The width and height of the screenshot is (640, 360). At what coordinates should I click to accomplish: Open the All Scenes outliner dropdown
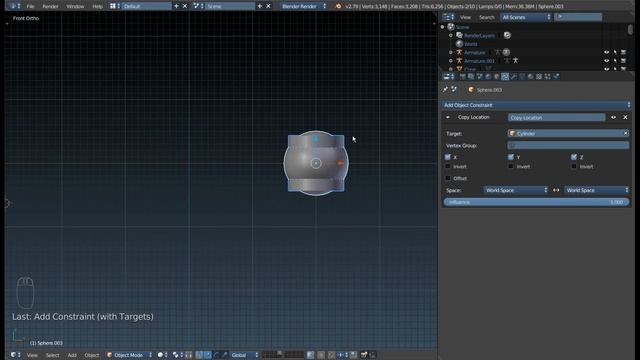coord(526,17)
